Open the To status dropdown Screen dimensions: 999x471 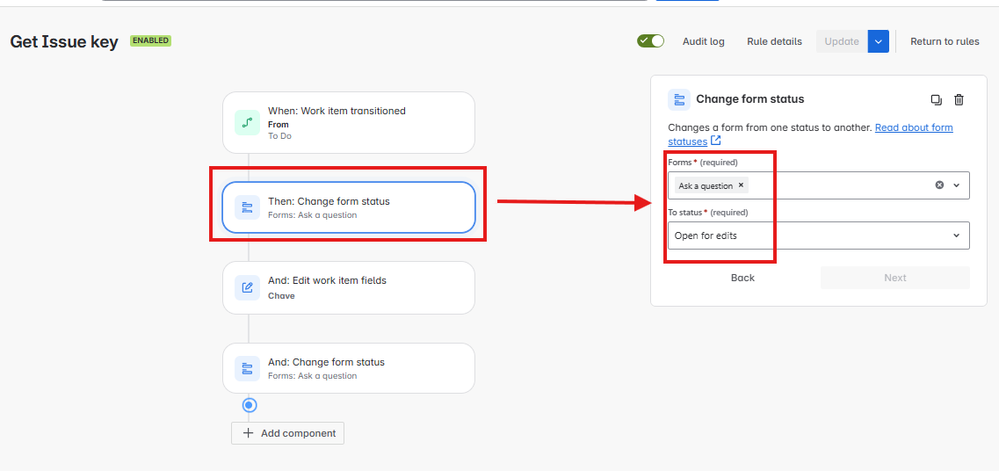(819, 236)
